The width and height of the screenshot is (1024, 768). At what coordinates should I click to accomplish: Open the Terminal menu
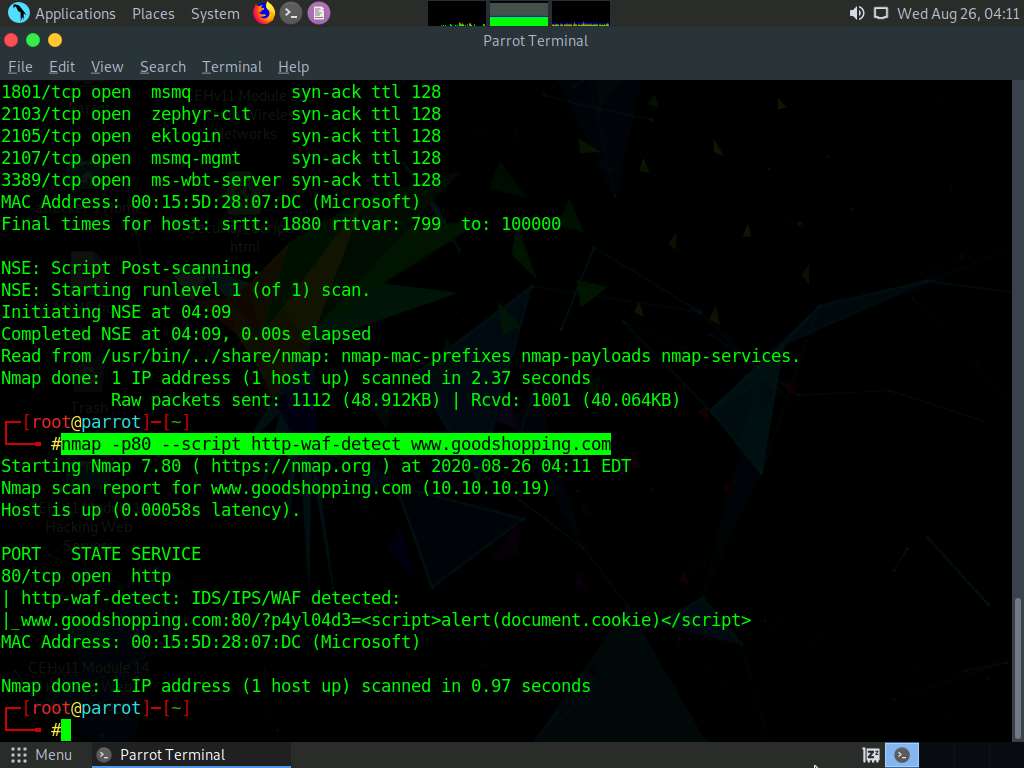click(x=232, y=67)
